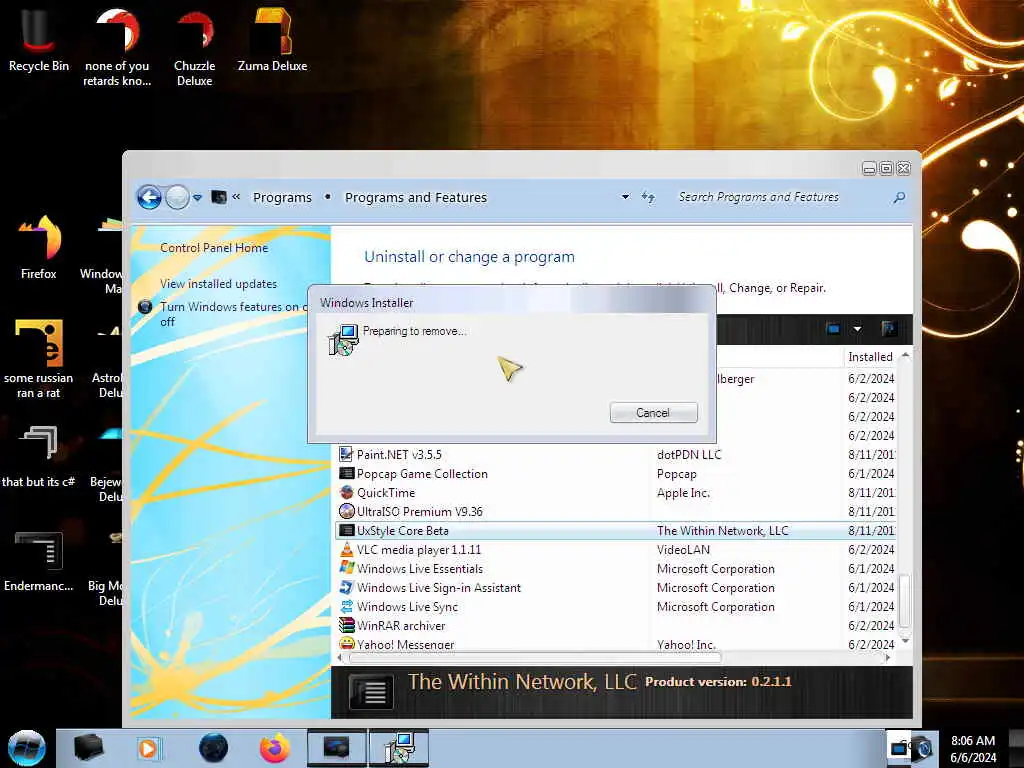Viewport: 1024px width, 768px height.
Task: Open Turn Windows features on or off
Action: 233,313
